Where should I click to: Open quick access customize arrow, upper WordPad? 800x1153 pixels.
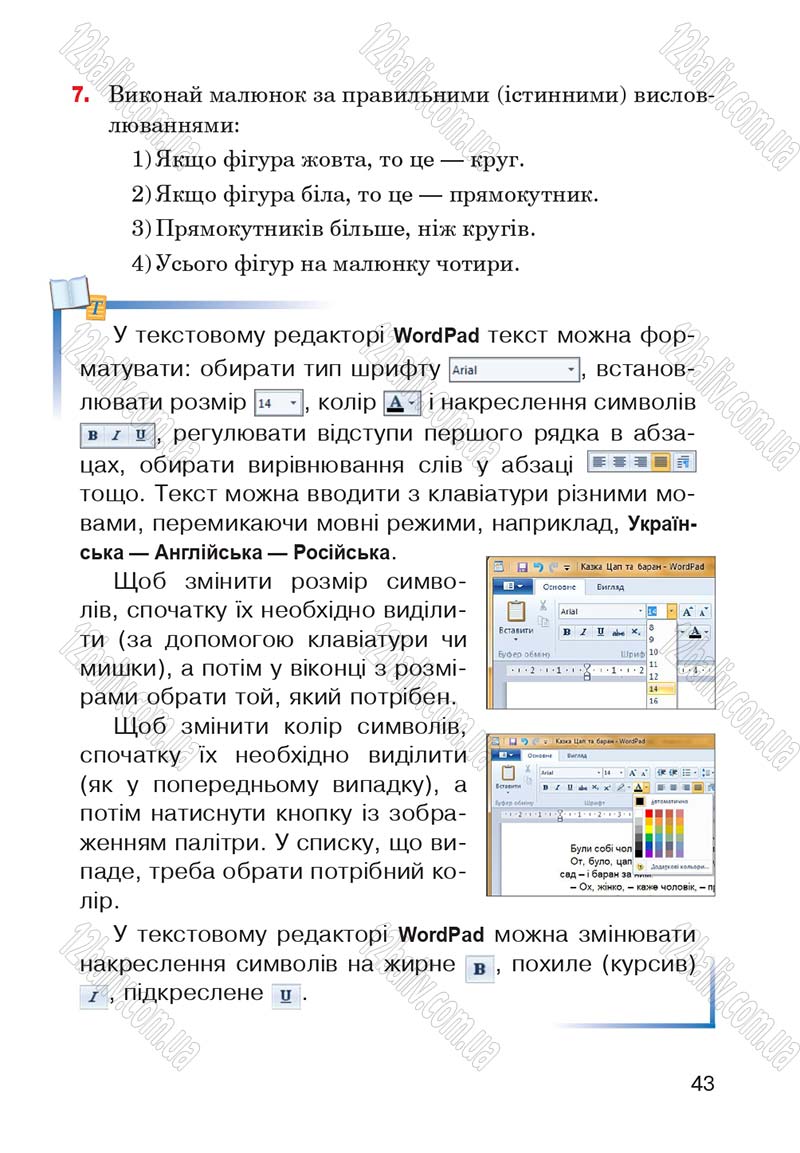coord(567,568)
